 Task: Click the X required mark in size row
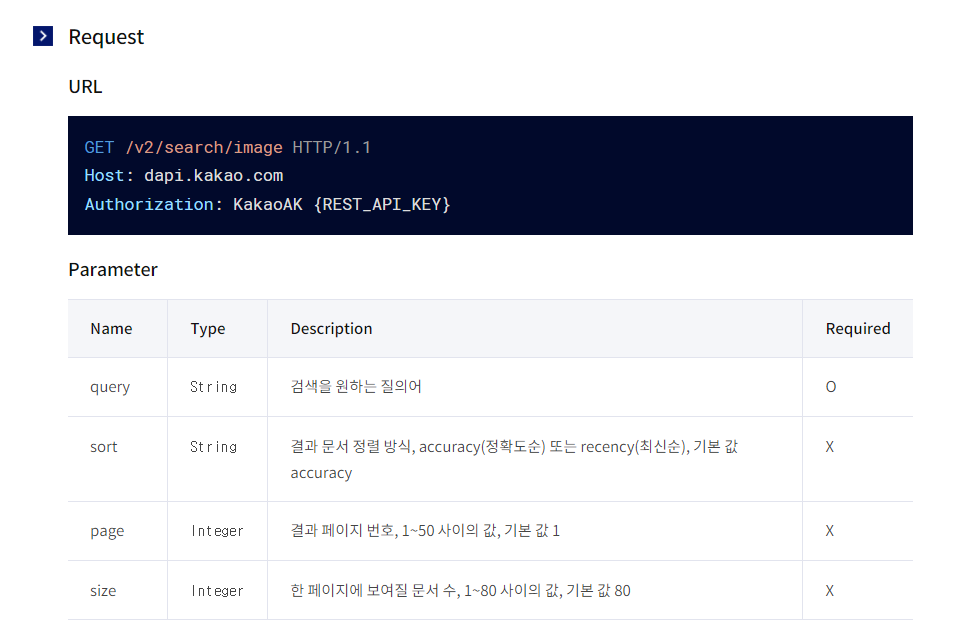[x=830, y=590]
